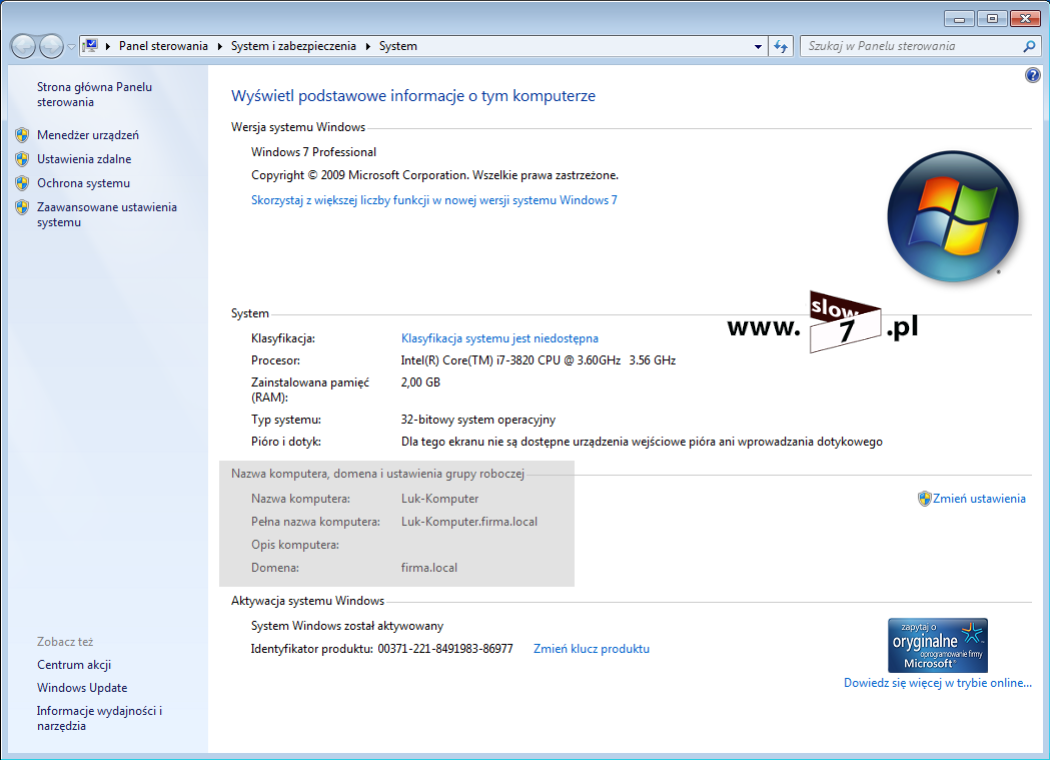
Task: Expand the root breadcrumb arrow before Panel sterowania
Action: tap(108, 46)
